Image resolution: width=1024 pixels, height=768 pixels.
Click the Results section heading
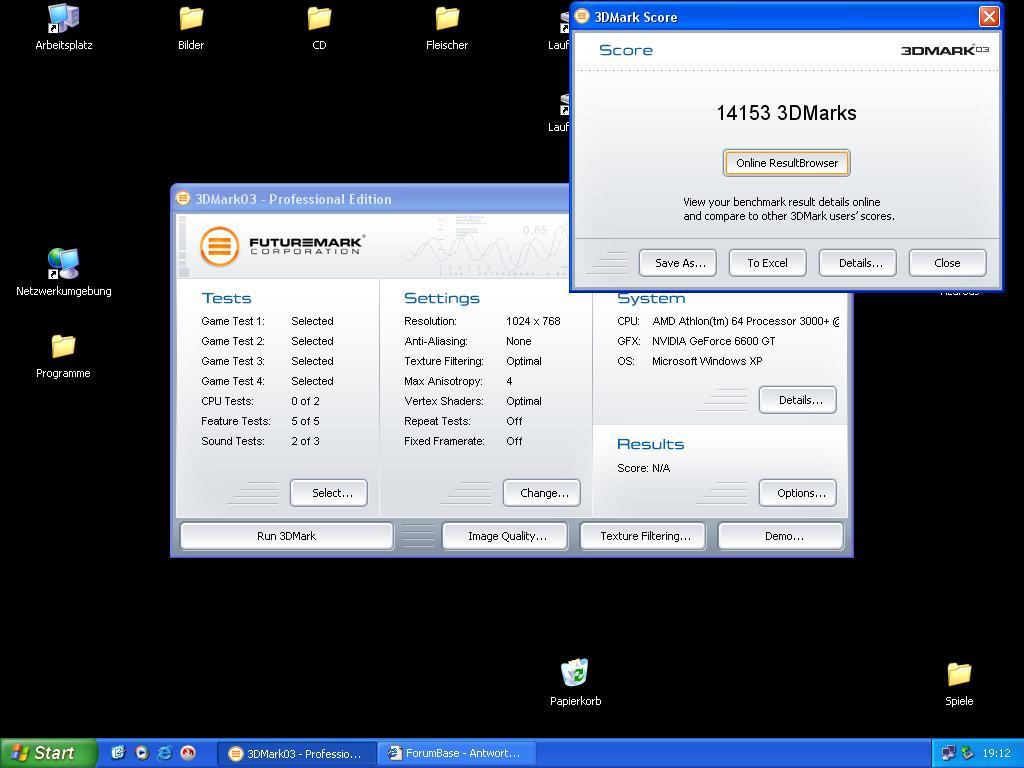point(650,444)
